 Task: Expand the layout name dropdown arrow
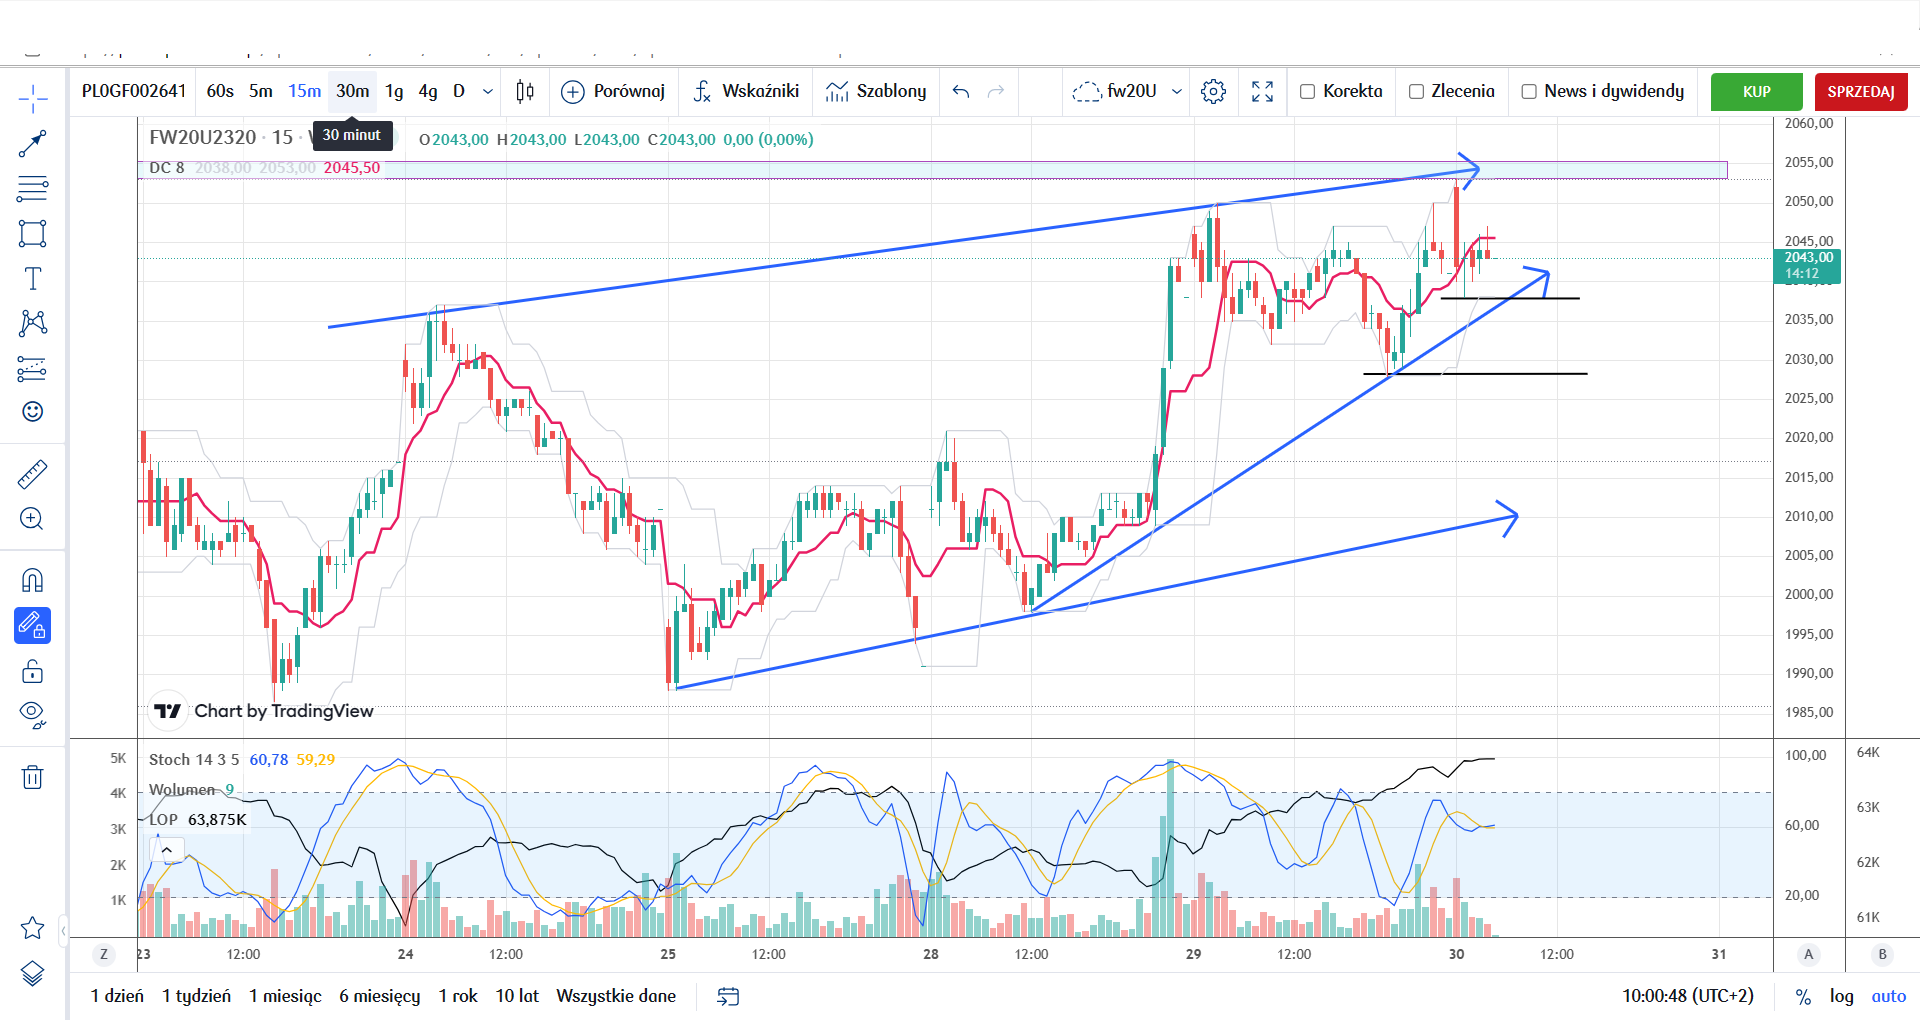point(1177,92)
